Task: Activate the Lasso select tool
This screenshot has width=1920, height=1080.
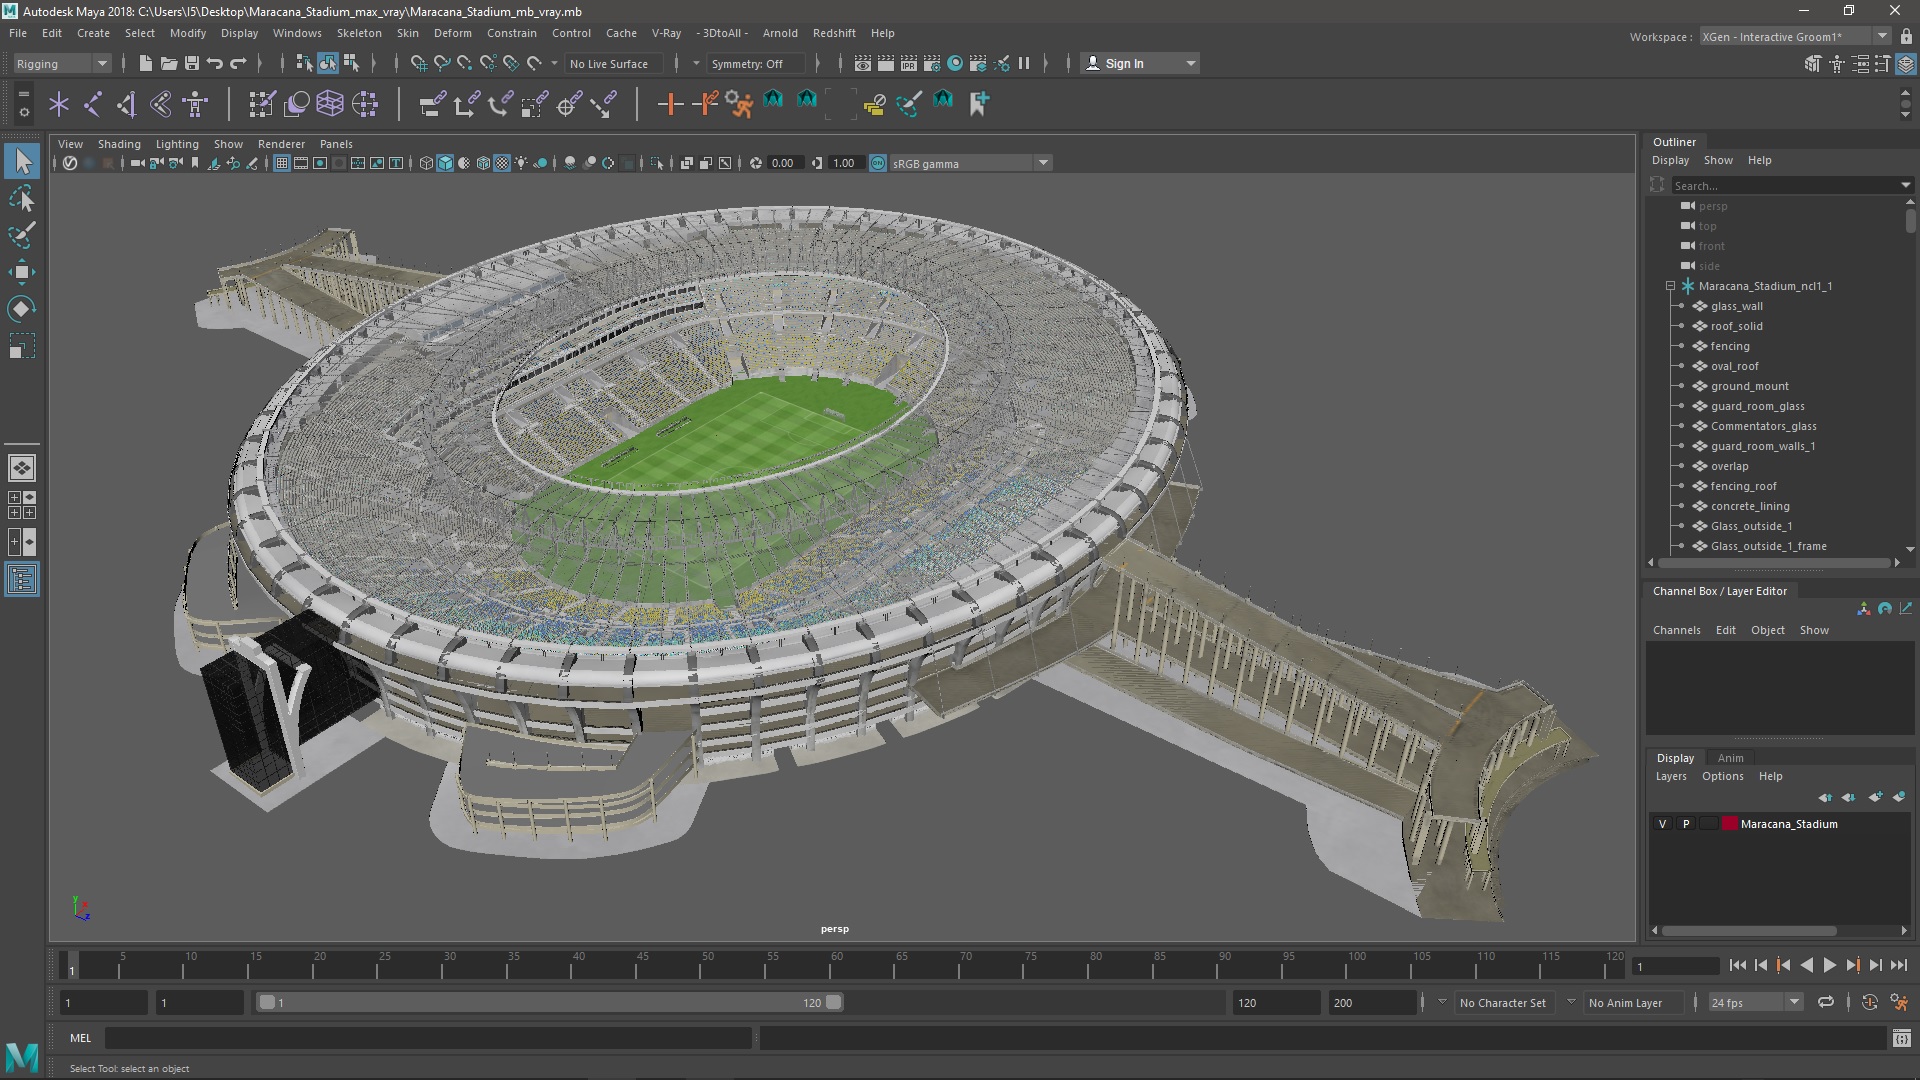Action: [x=22, y=198]
